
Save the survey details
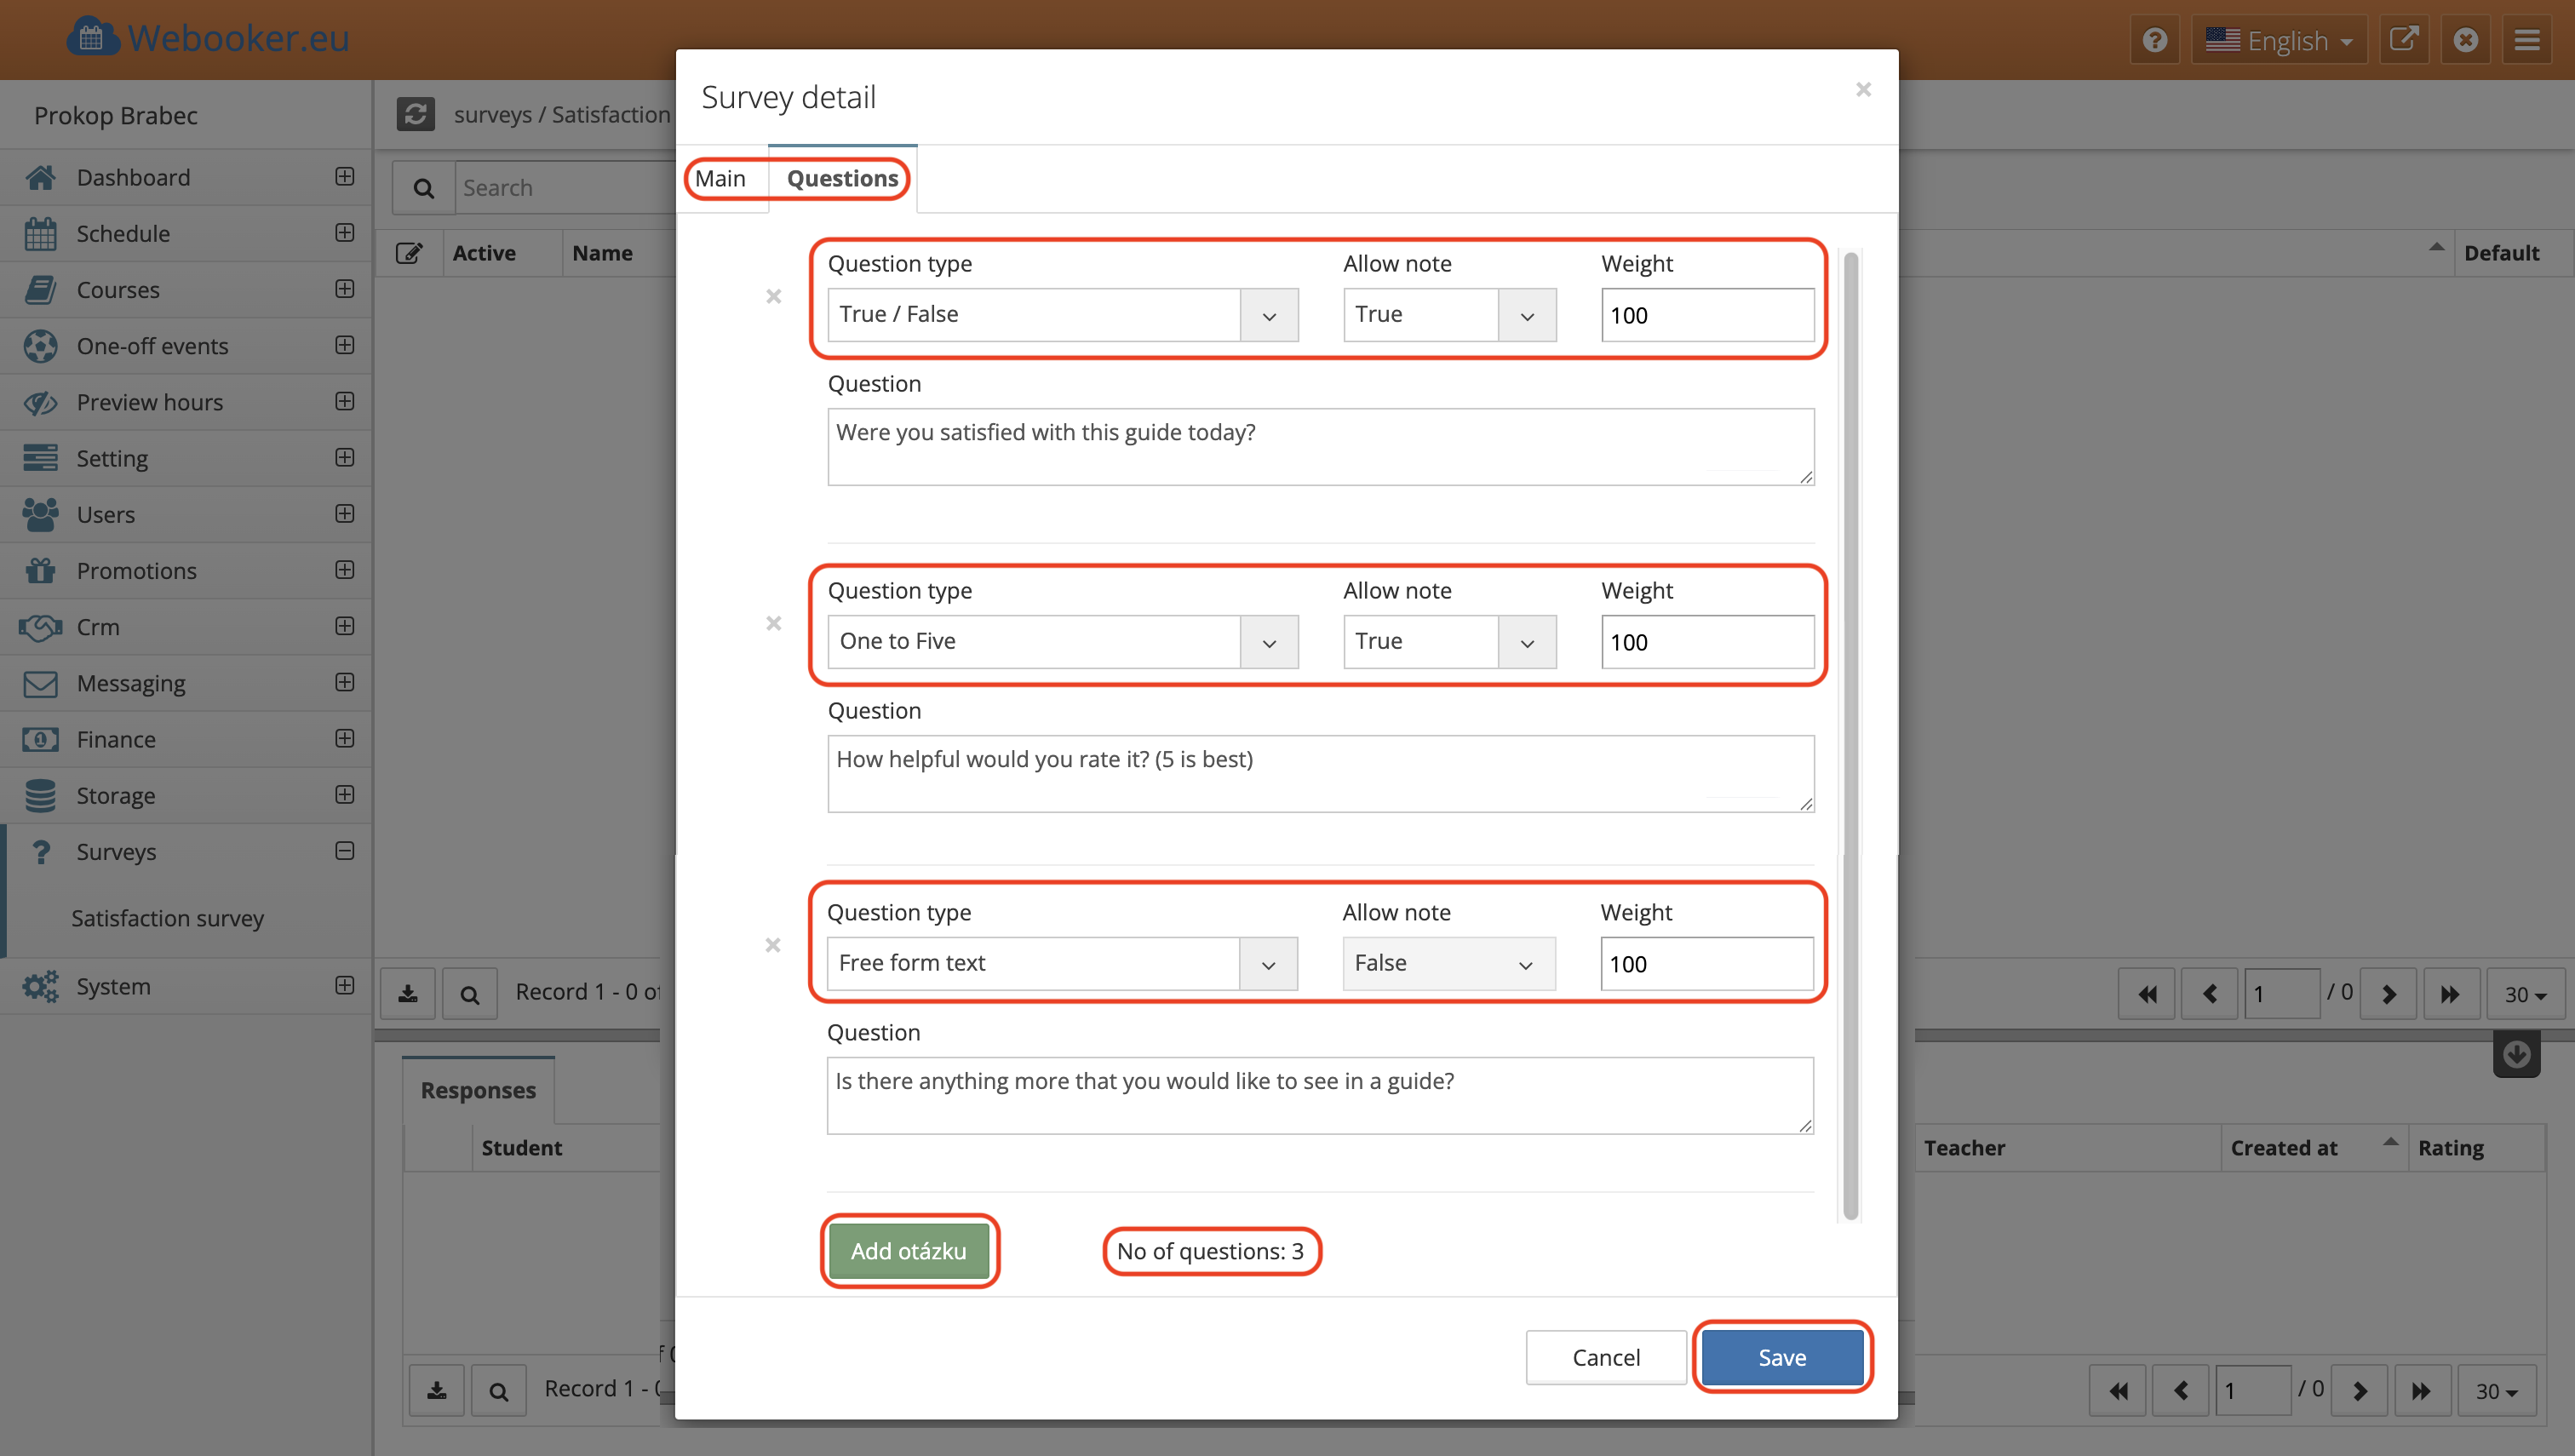pos(1781,1357)
